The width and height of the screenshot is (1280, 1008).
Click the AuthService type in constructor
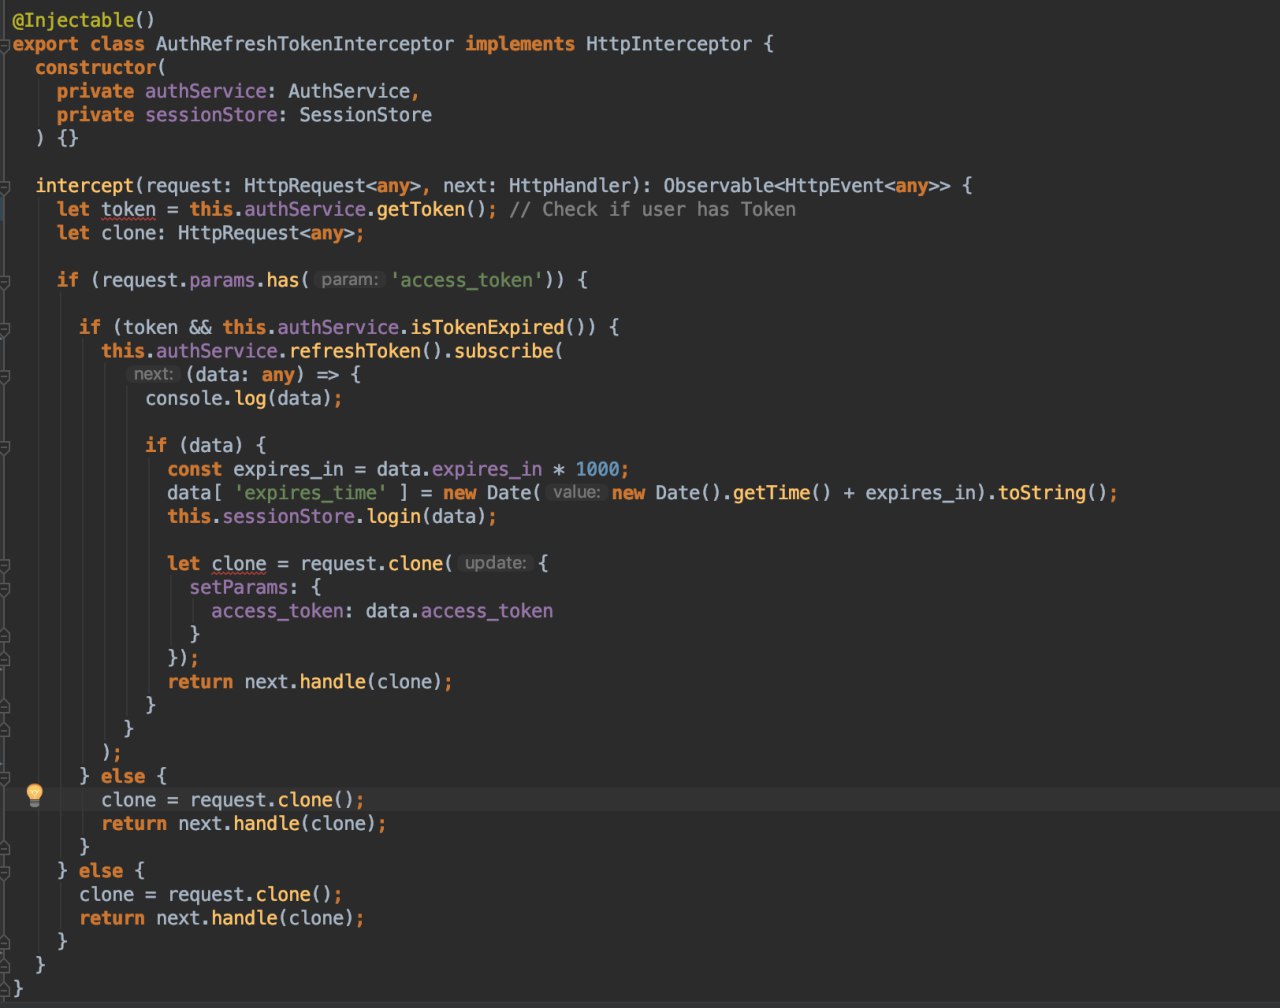pyautogui.click(x=348, y=91)
